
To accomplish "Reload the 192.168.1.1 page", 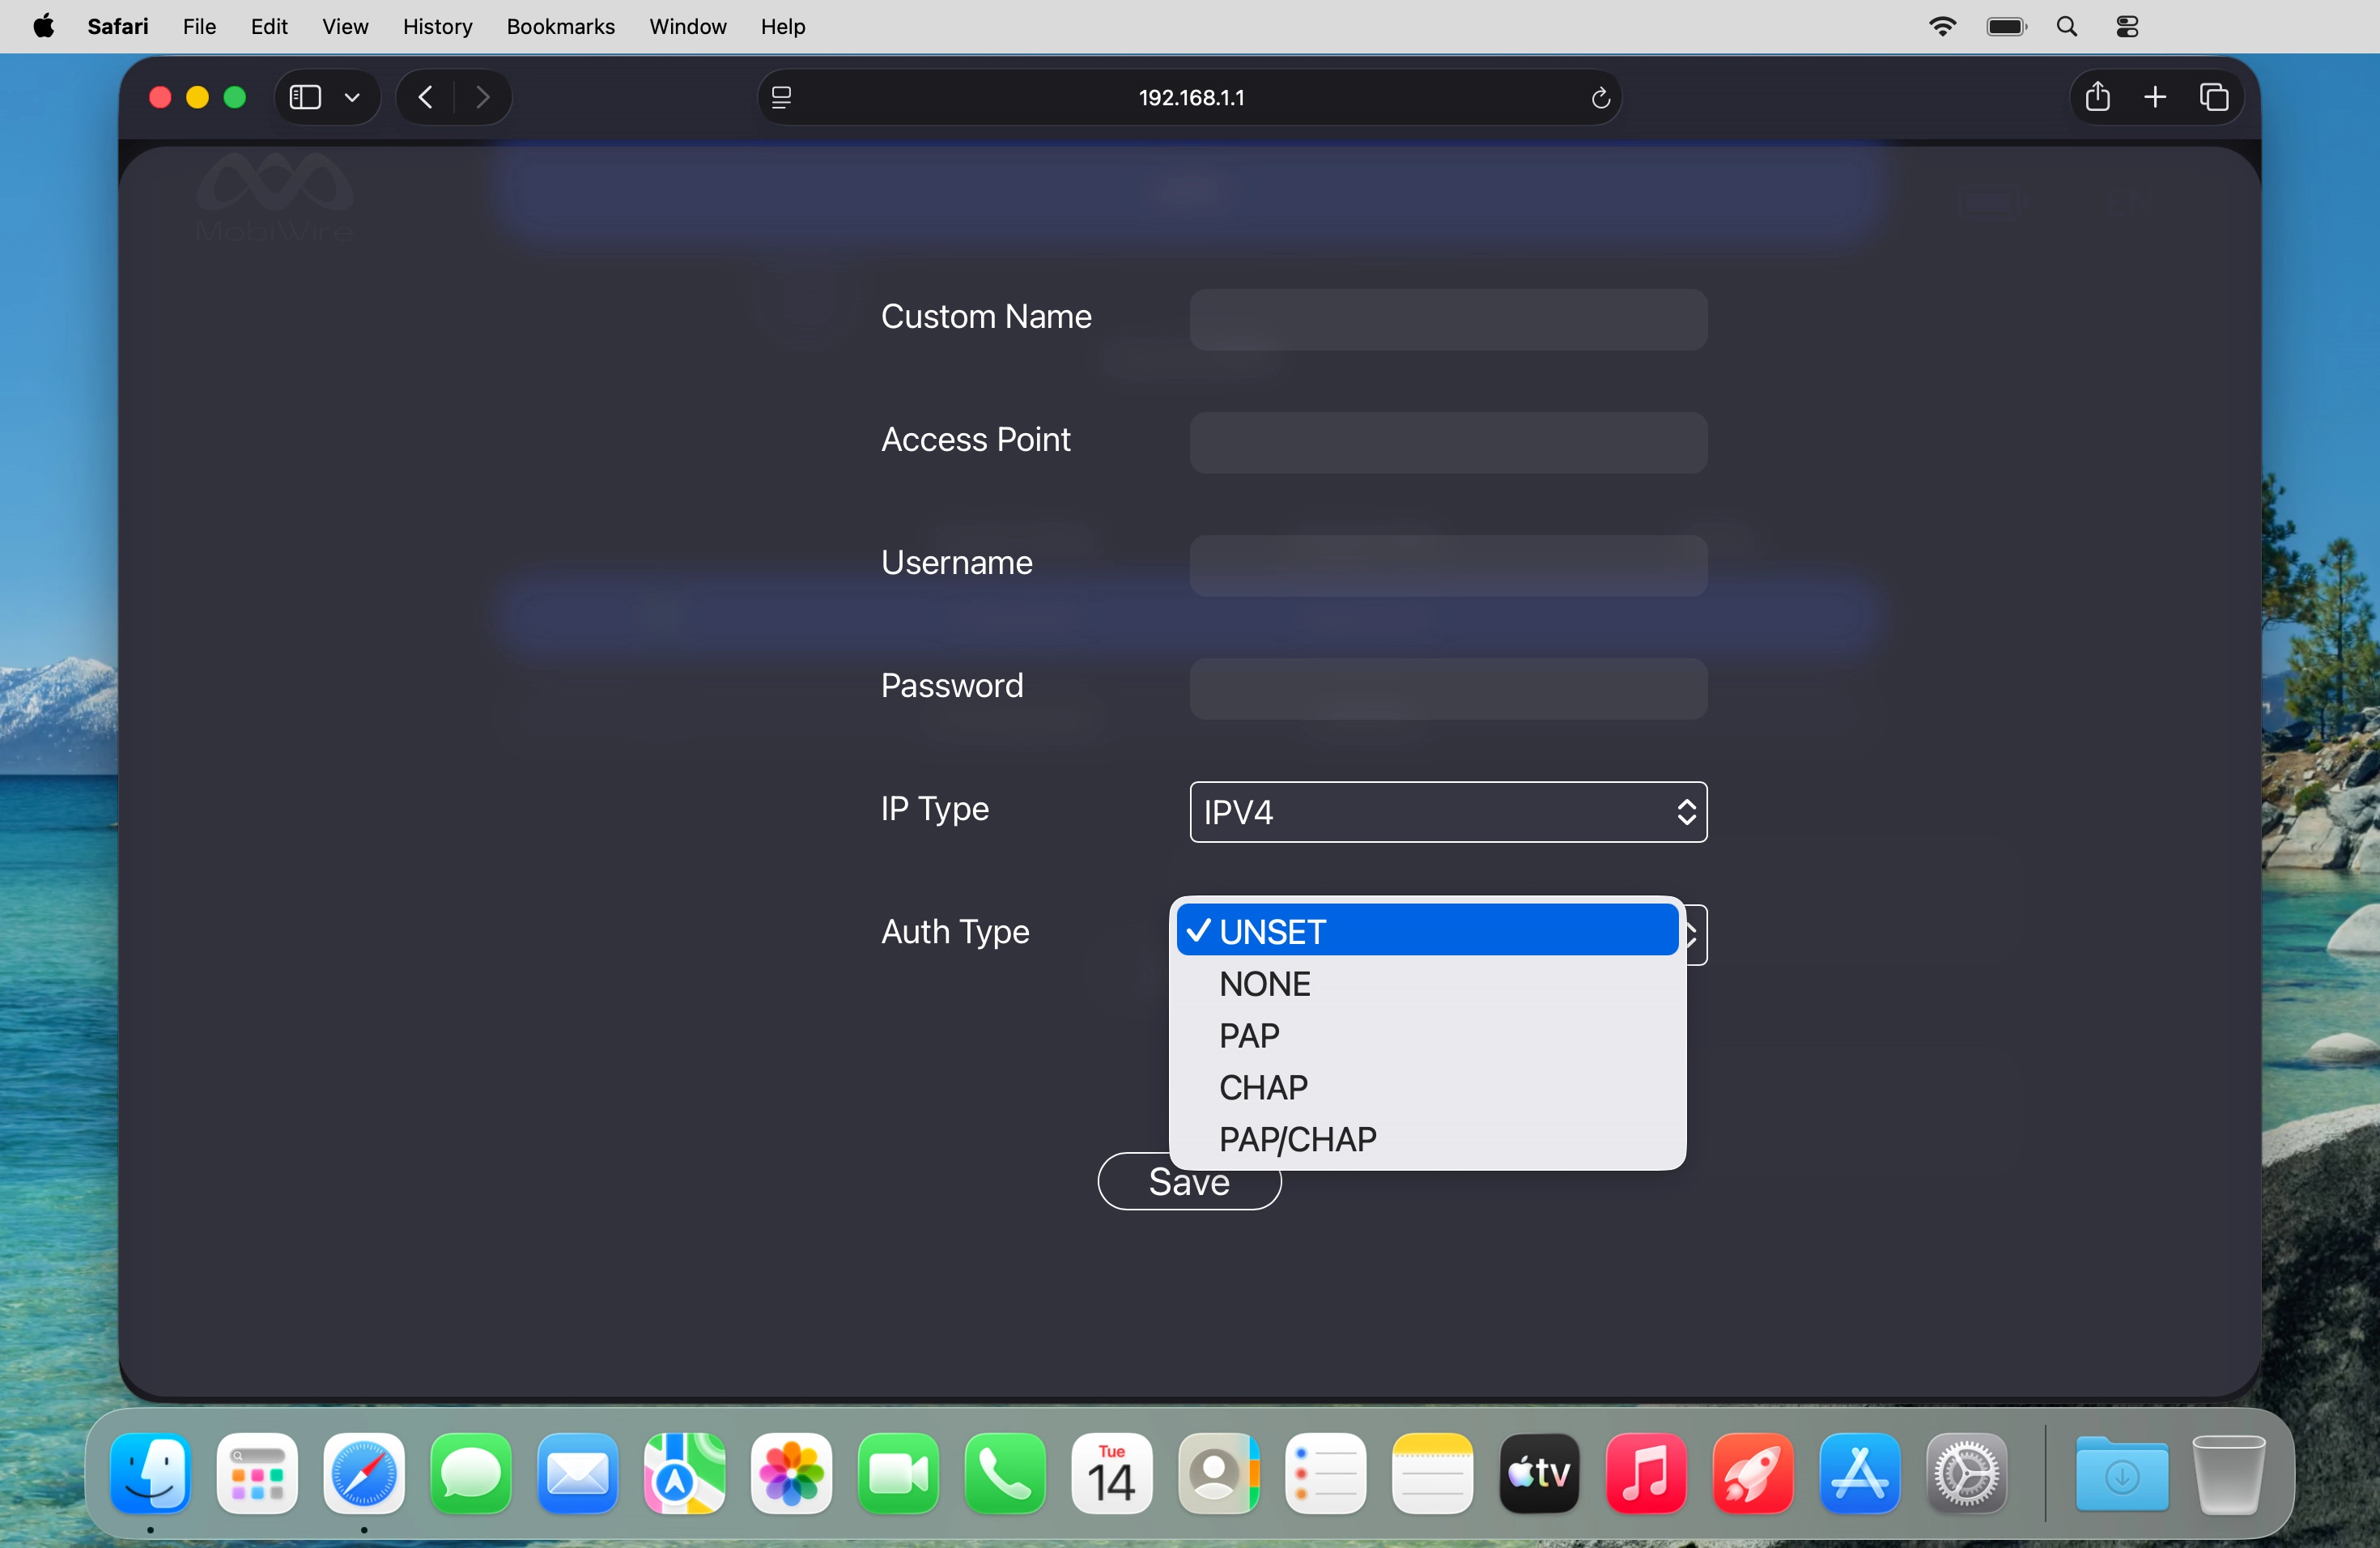I will click(x=1600, y=97).
